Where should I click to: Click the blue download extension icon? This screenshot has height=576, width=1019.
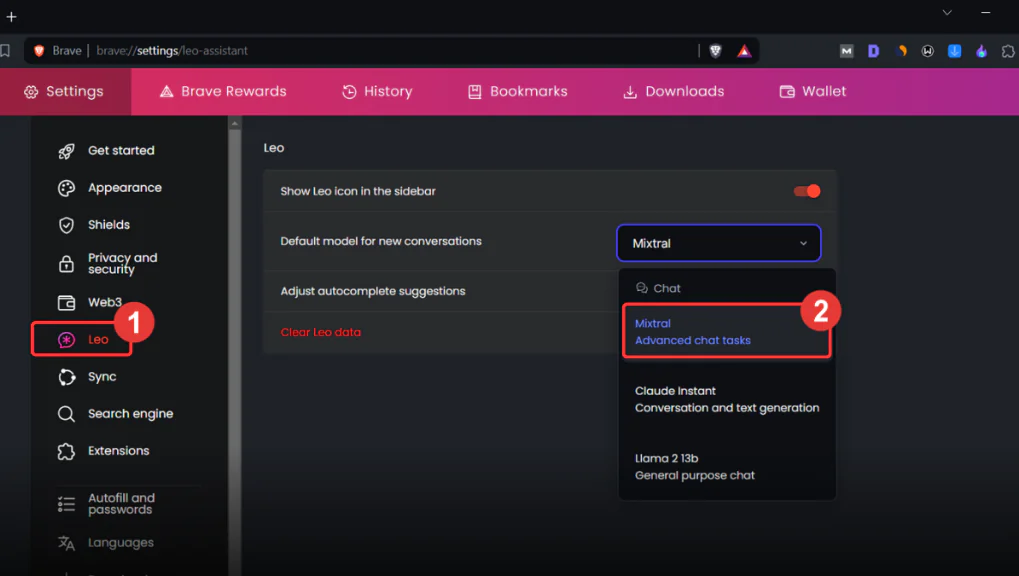click(x=955, y=51)
